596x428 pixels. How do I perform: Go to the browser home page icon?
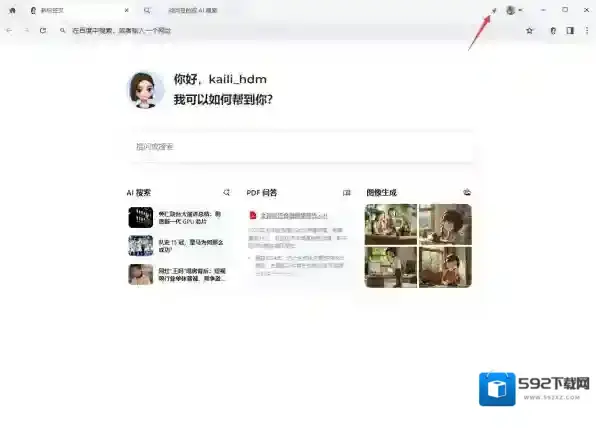pos(12,10)
